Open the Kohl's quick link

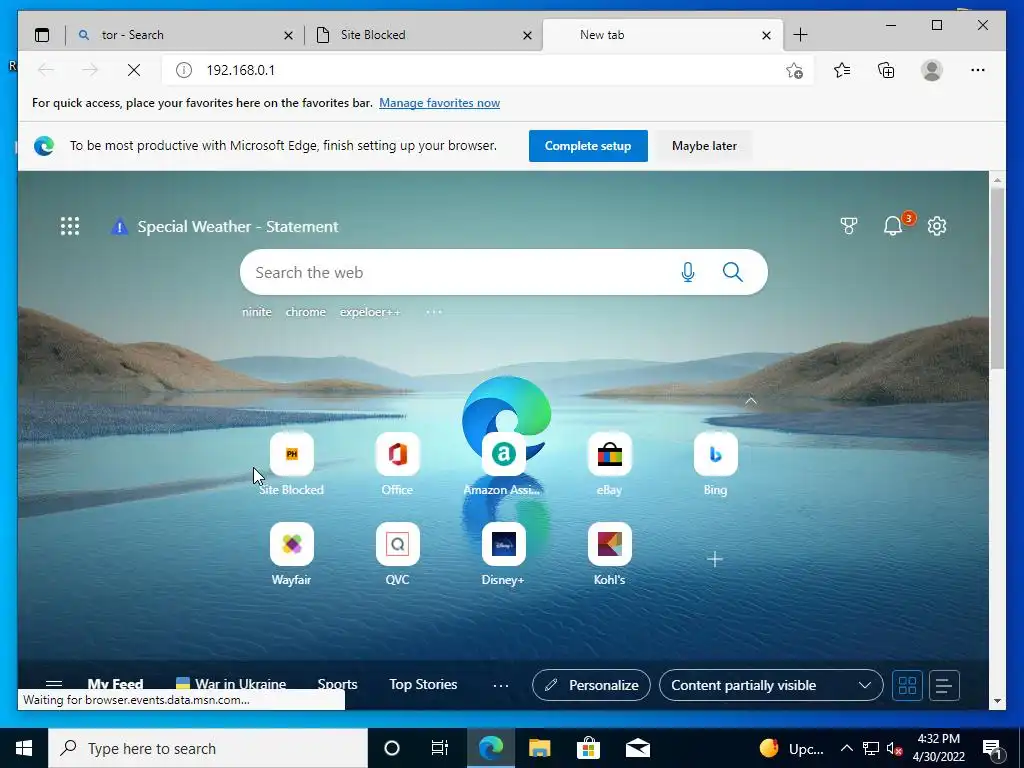click(609, 554)
